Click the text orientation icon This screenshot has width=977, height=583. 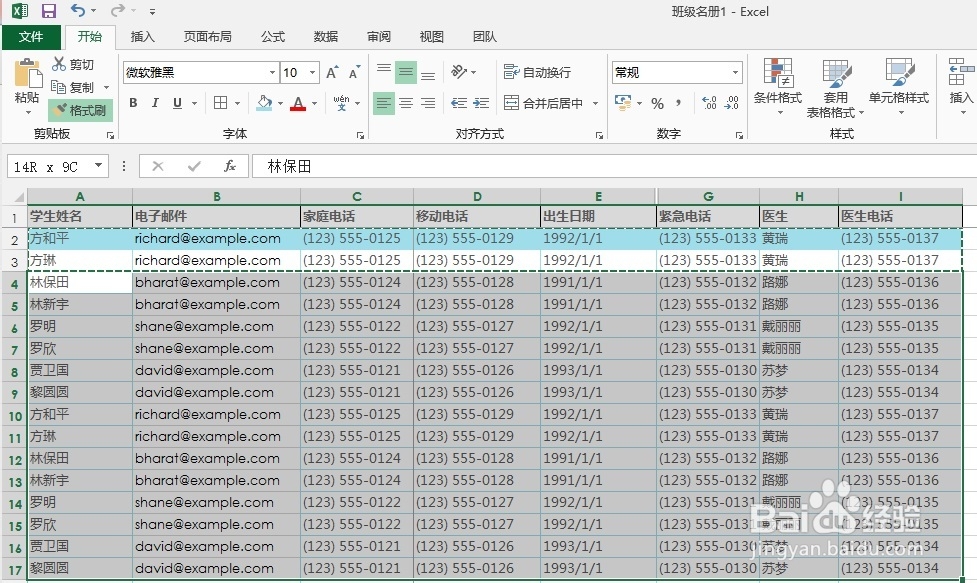pos(459,72)
